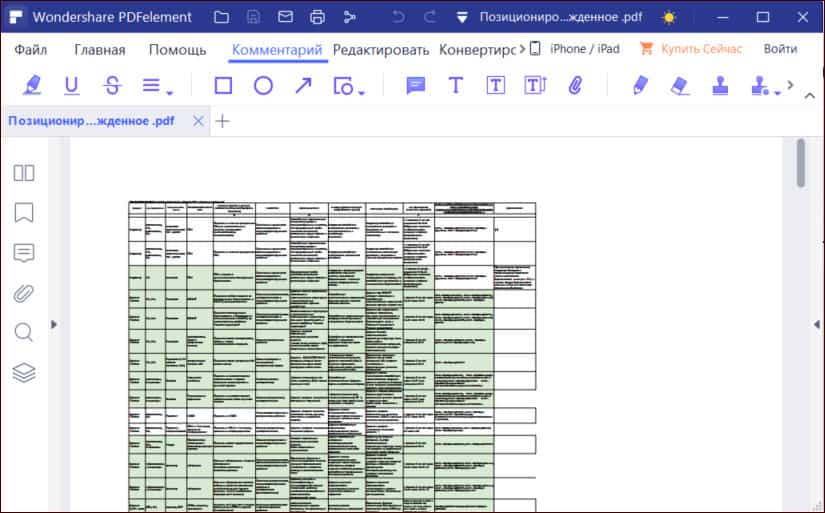Click the Print icon in title bar
825x513 pixels.
click(x=317, y=17)
